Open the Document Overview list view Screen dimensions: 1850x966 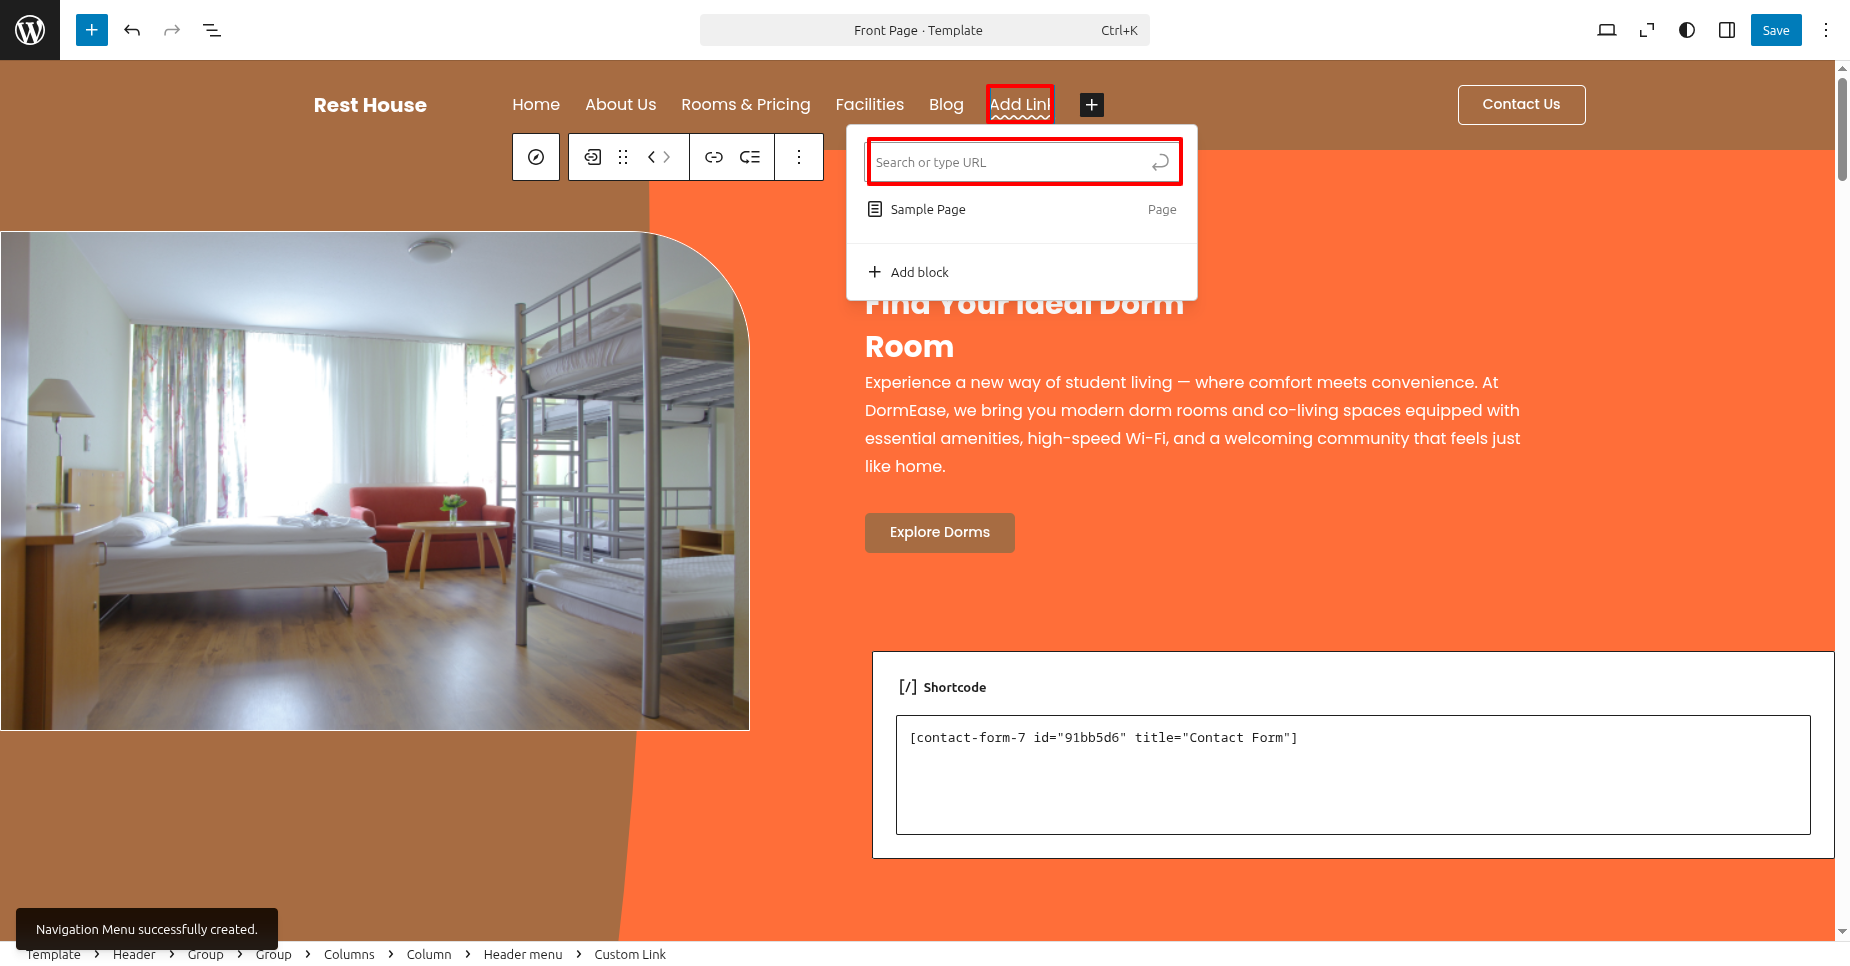212,30
